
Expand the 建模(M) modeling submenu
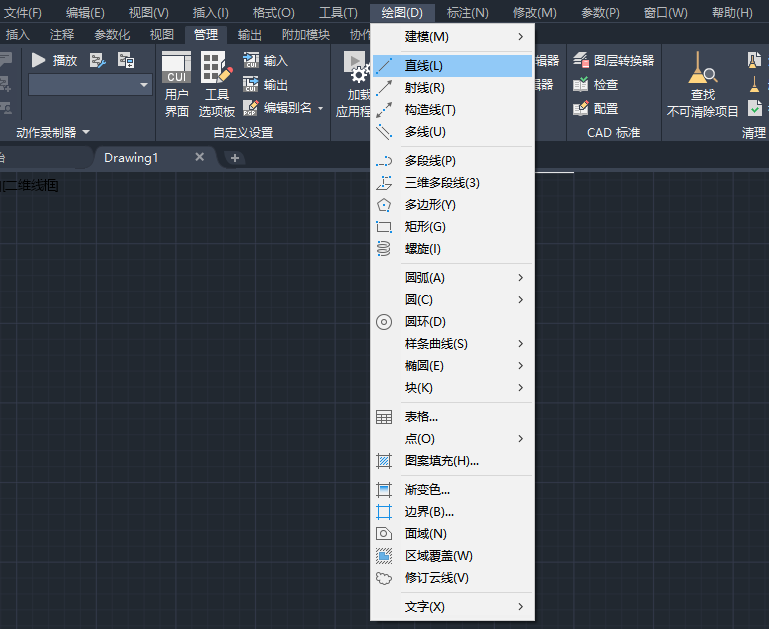[452, 37]
